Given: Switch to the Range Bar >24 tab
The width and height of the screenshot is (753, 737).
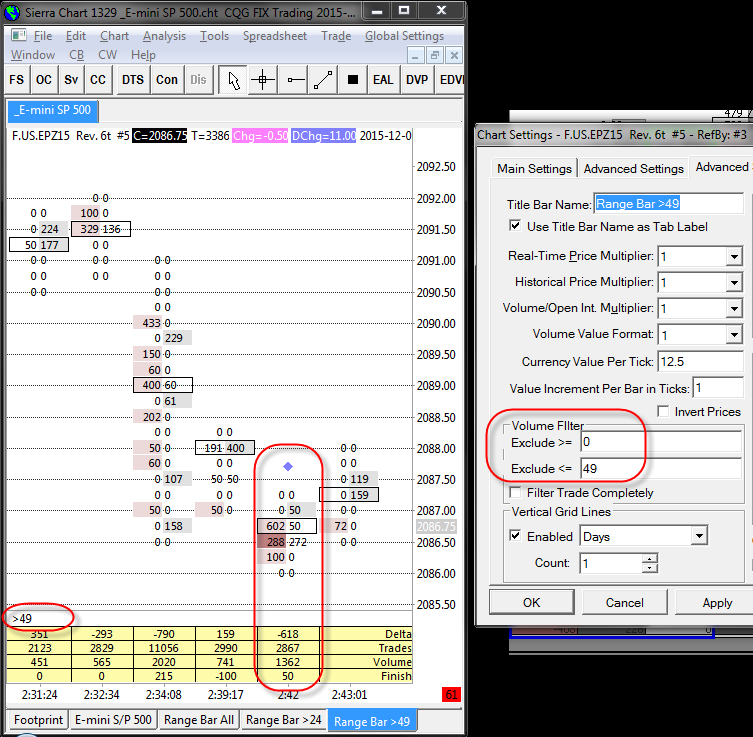Looking at the screenshot, I should point(283,720).
